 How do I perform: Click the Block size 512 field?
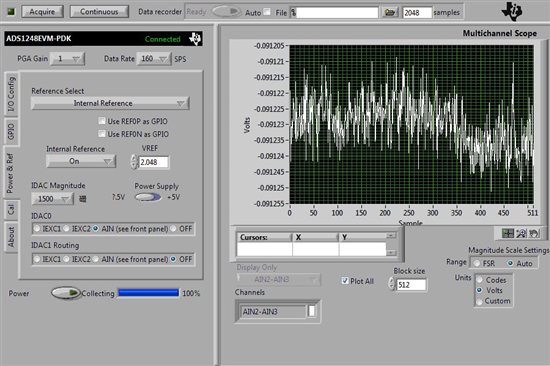(x=411, y=285)
